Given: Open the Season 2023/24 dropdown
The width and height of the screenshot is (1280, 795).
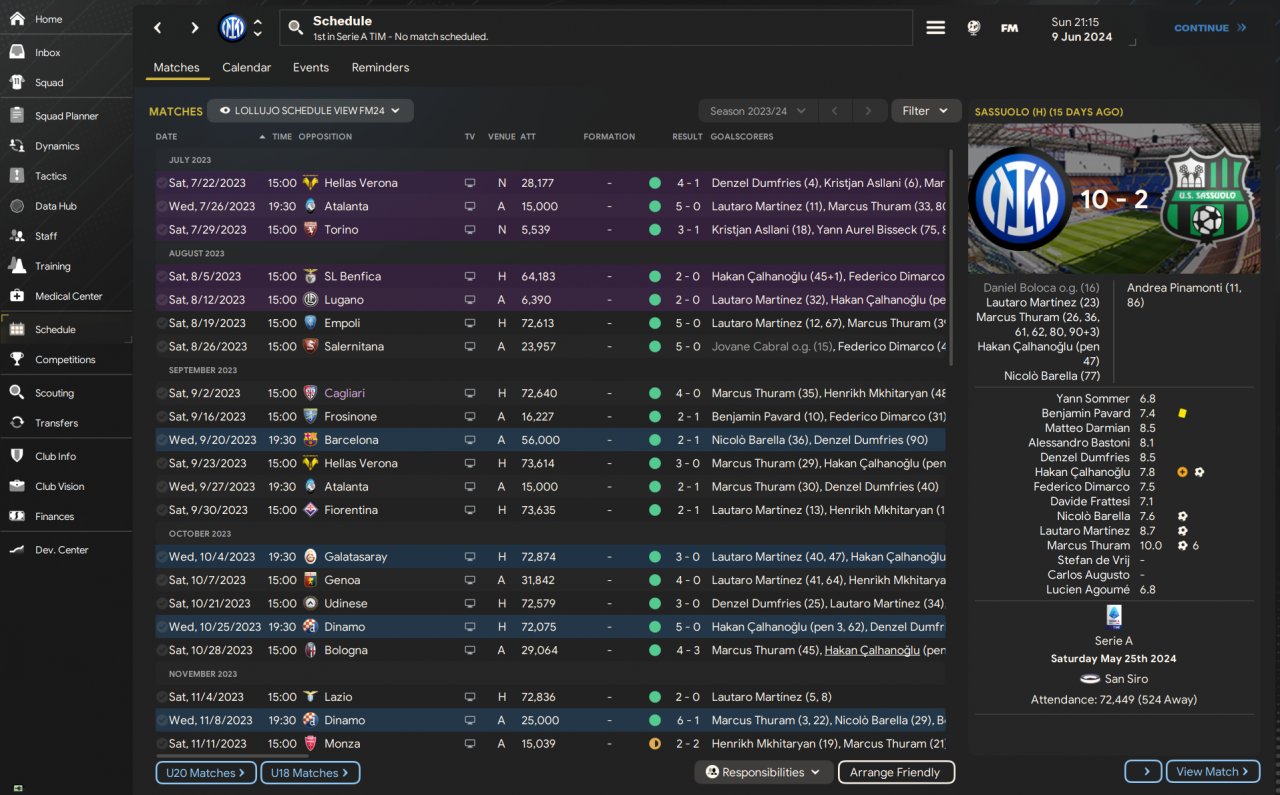Looking at the screenshot, I should point(758,111).
